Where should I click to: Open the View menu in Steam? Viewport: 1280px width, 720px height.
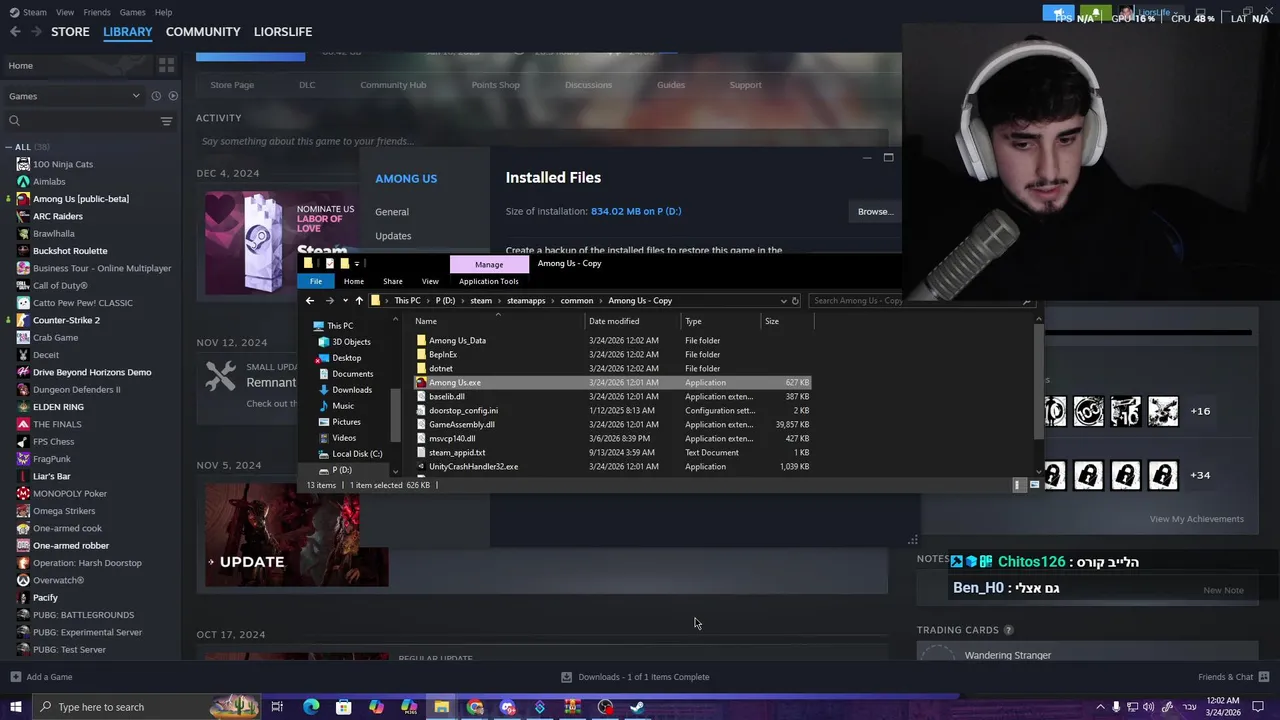(65, 12)
